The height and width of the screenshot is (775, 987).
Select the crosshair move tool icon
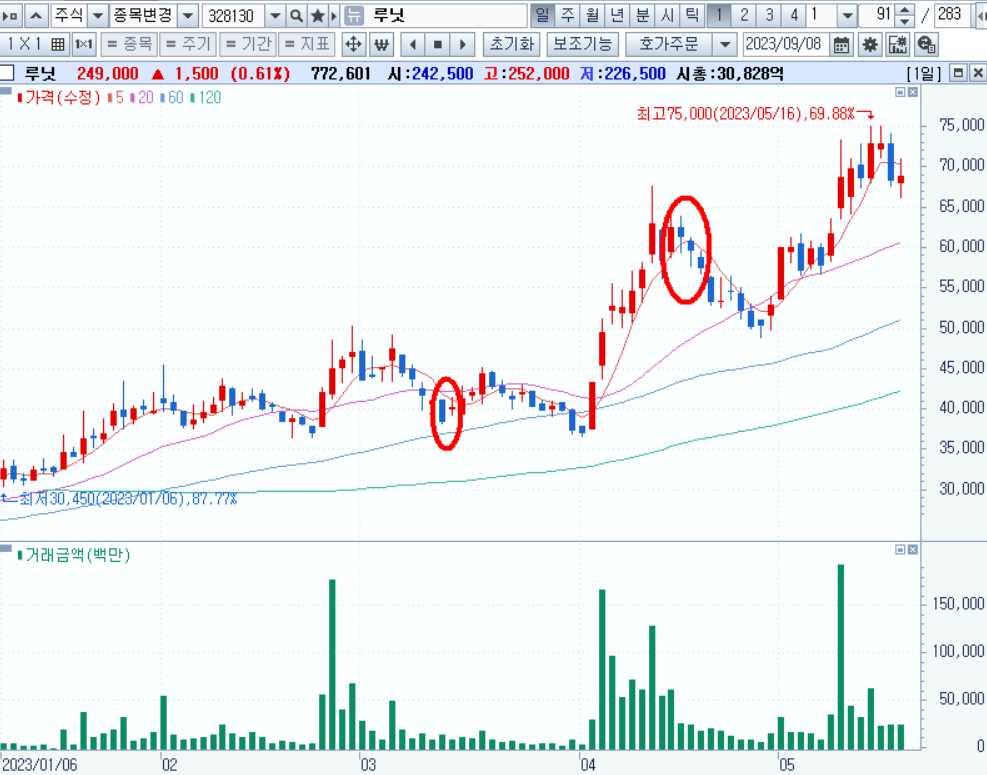pos(354,44)
